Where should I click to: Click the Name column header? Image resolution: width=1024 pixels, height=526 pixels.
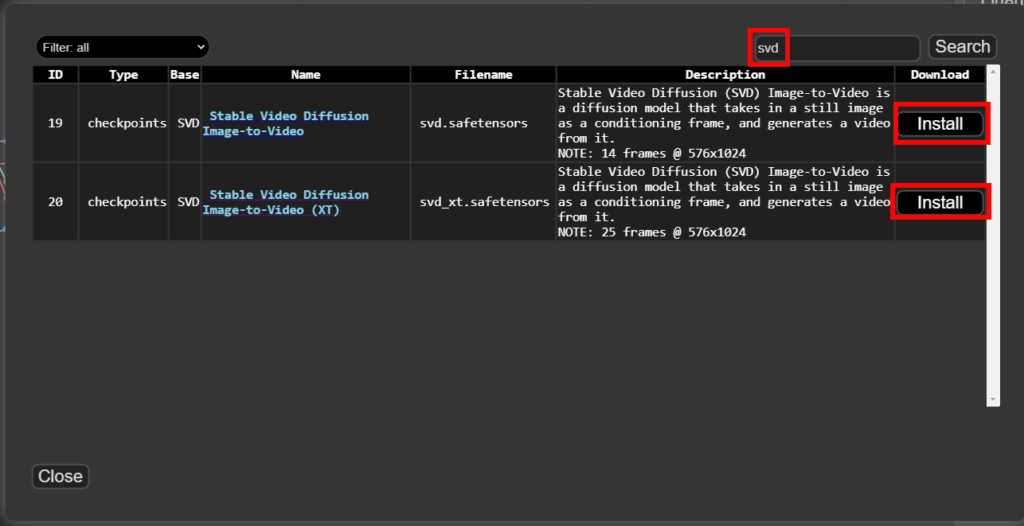point(306,74)
